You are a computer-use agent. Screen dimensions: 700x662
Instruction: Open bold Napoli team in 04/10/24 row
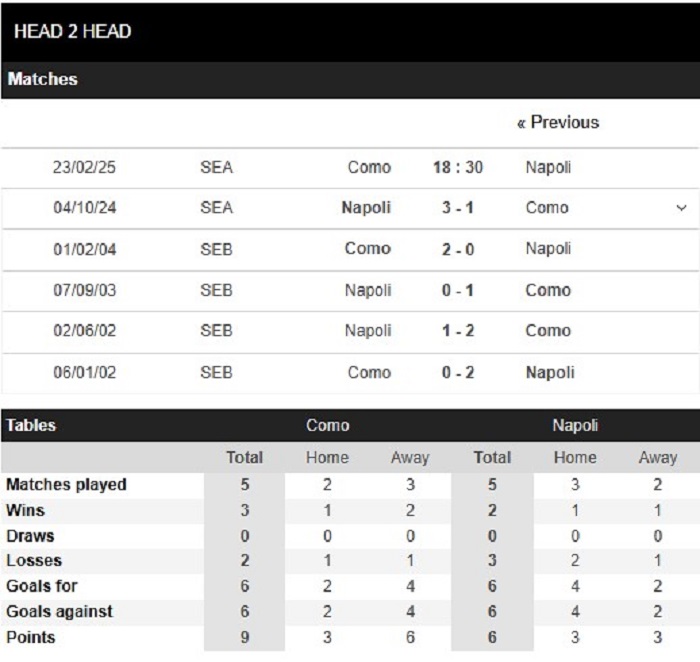click(366, 208)
